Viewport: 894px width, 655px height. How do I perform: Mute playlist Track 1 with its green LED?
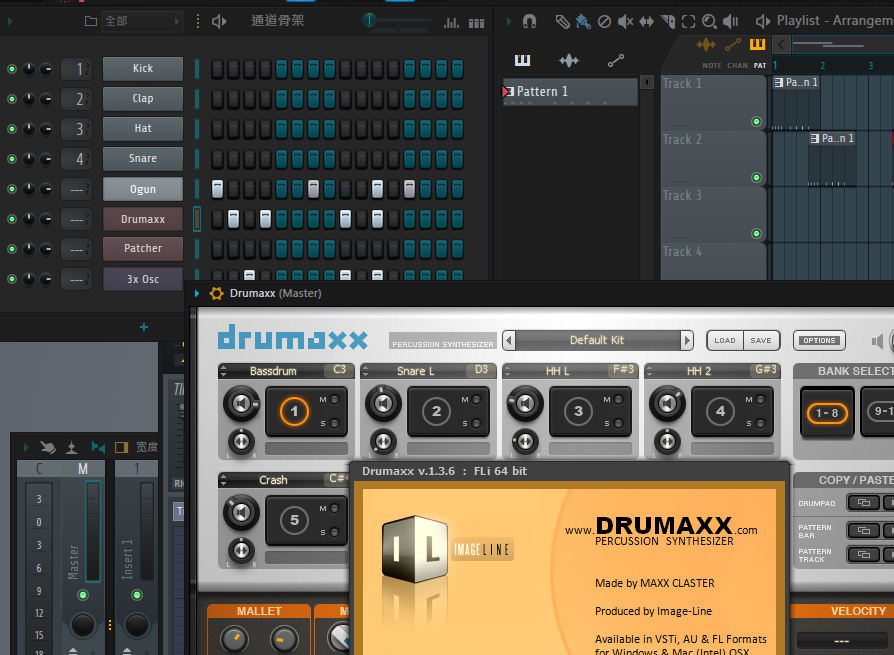point(757,121)
